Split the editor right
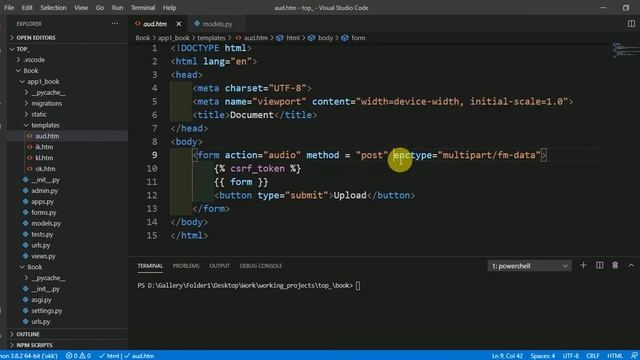Screen dimensions: 640x360 pos(631,24)
